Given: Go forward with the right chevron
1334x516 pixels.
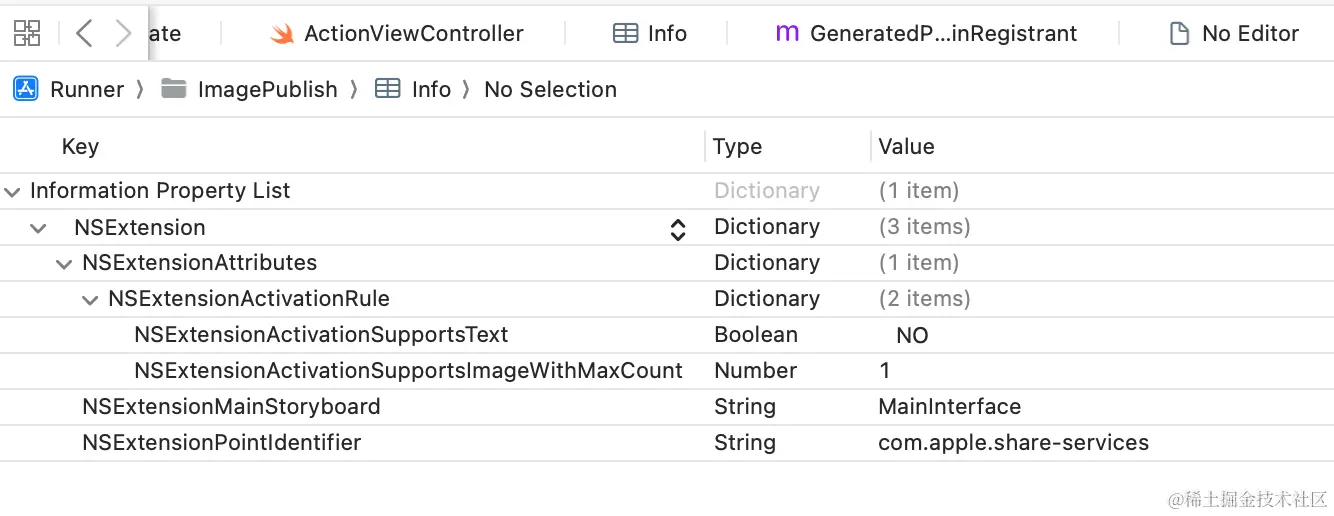Looking at the screenshot, I should (123, 33).
